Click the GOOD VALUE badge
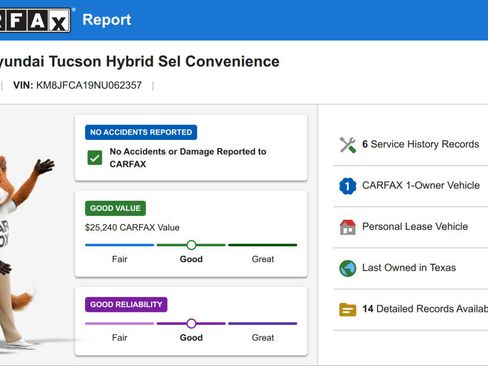Screen dimensions: 488x366 (115, 208)
